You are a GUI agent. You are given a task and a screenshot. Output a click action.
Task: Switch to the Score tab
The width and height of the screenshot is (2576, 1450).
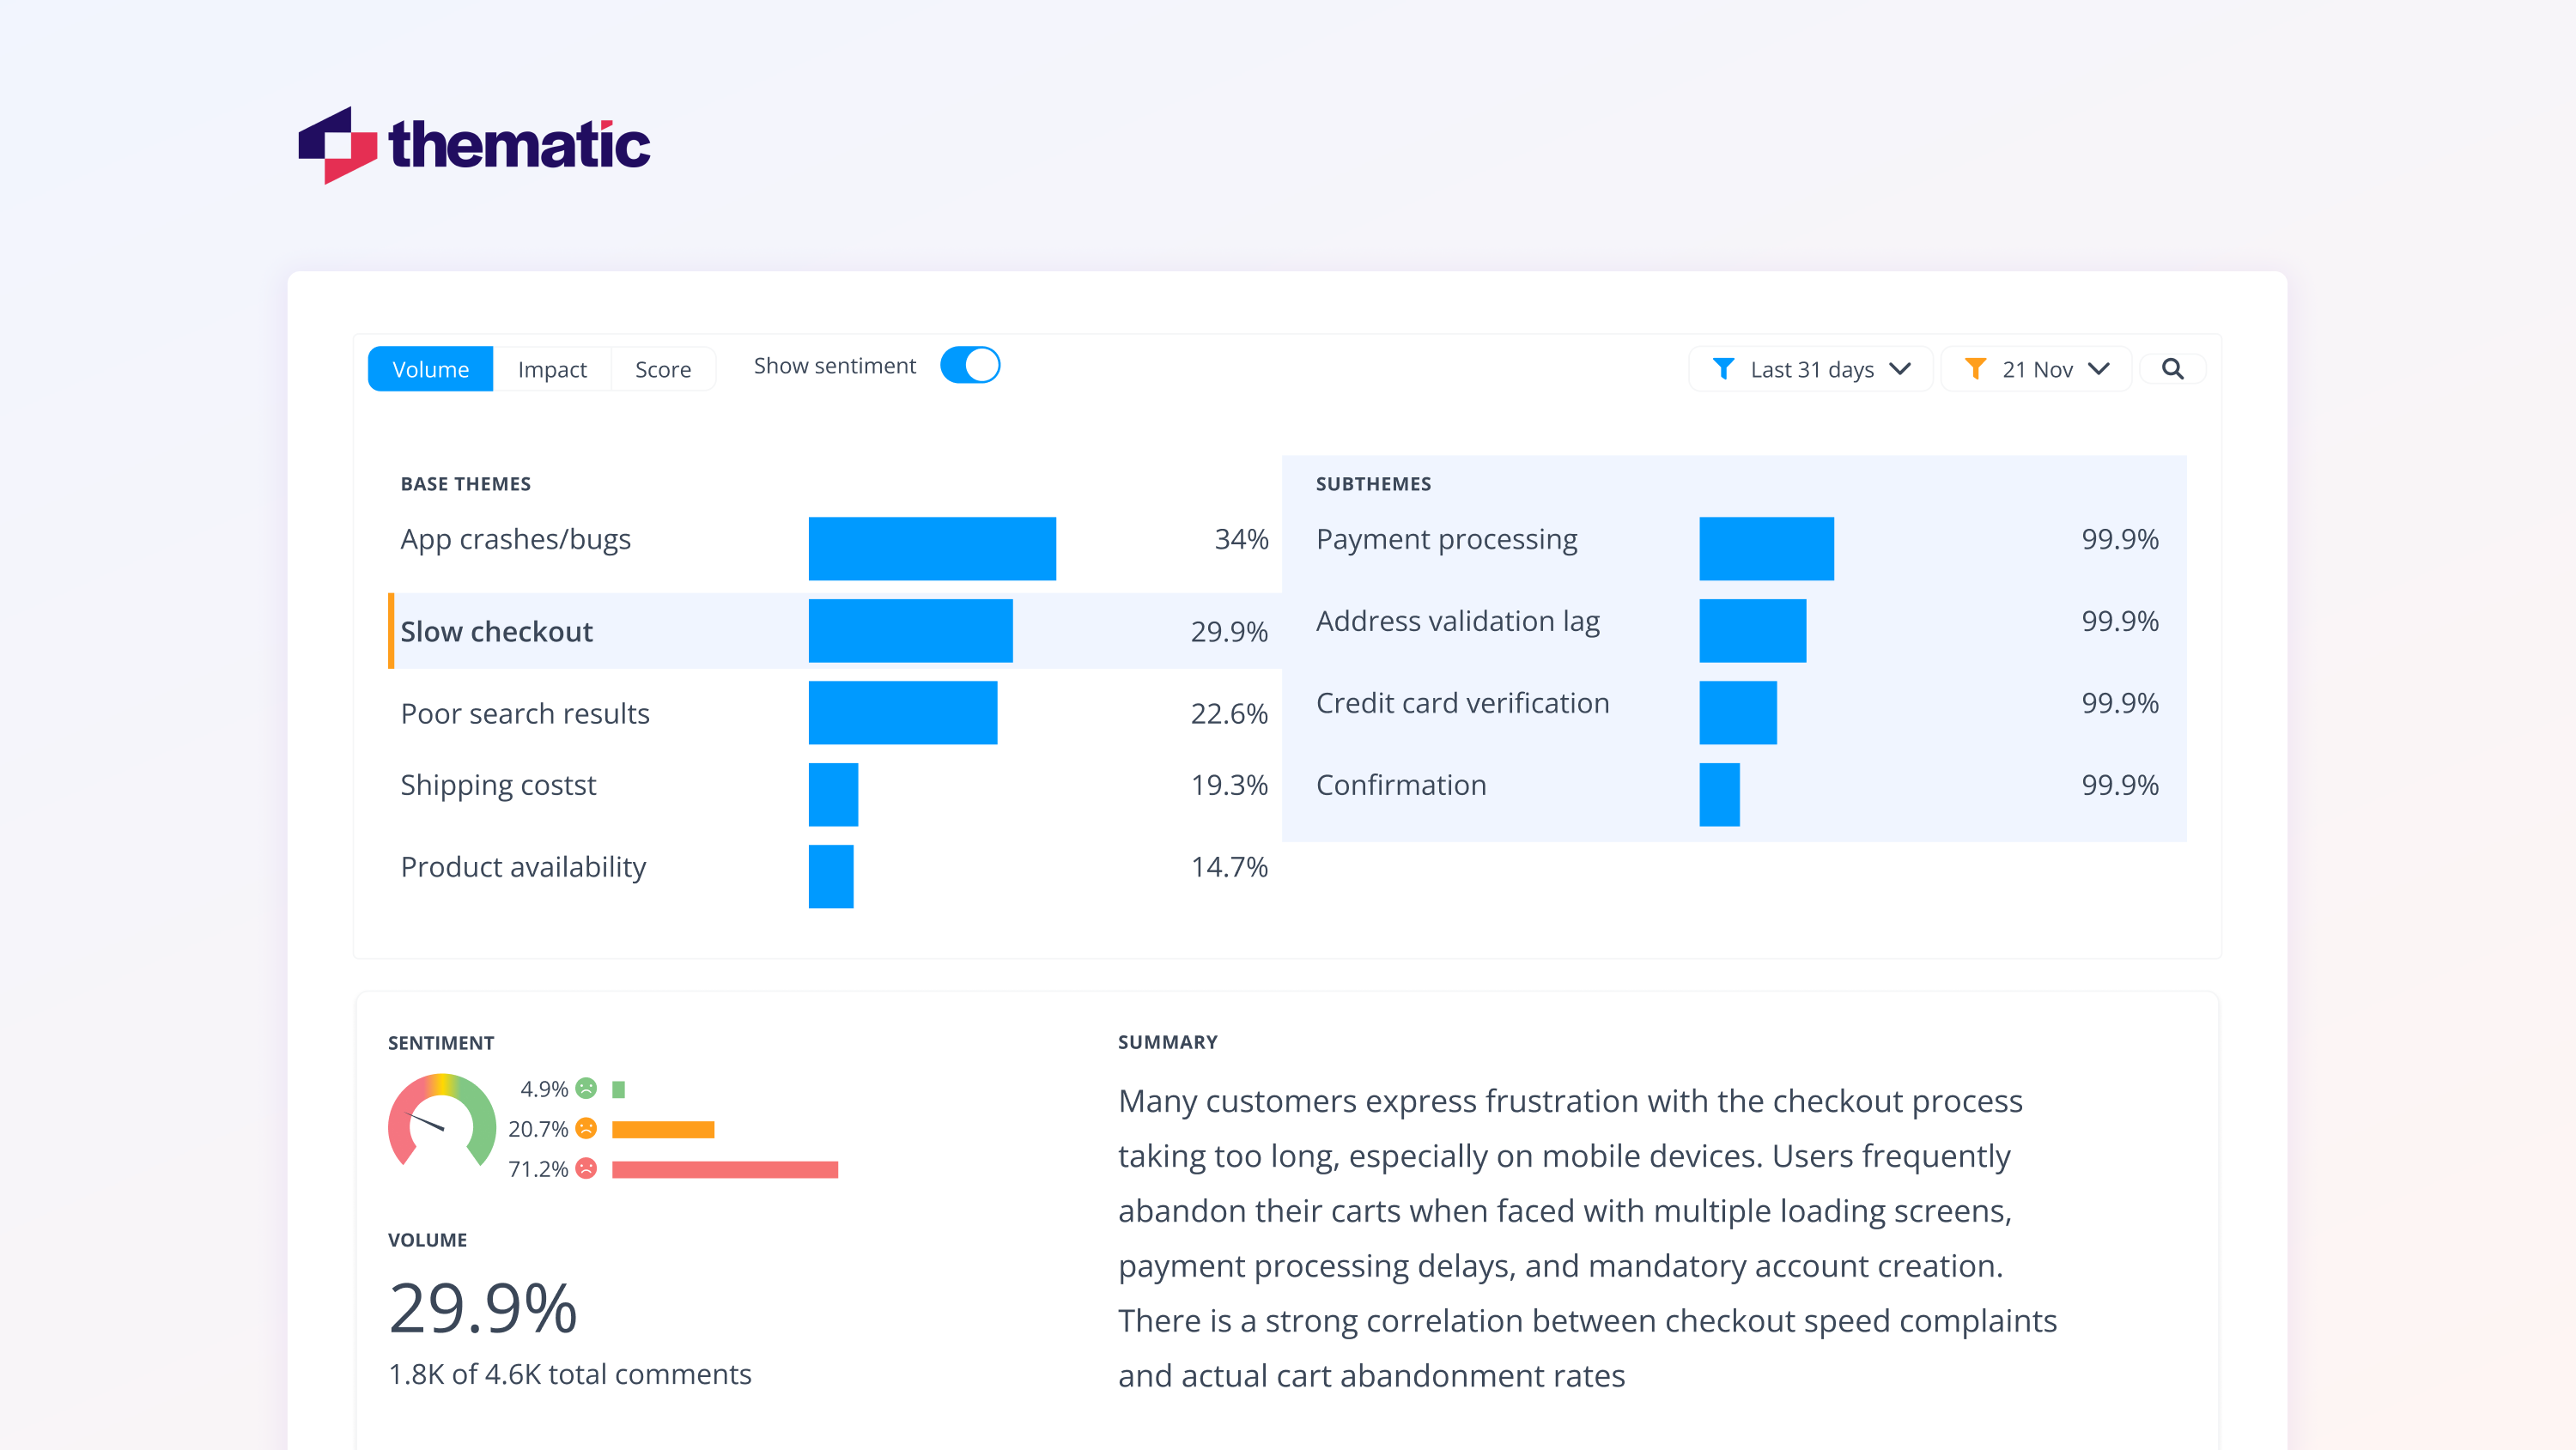[663, 368]
